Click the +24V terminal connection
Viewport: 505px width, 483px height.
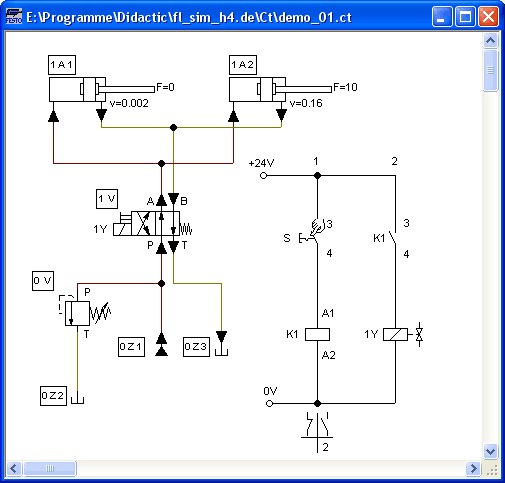(x=263, y=175)
